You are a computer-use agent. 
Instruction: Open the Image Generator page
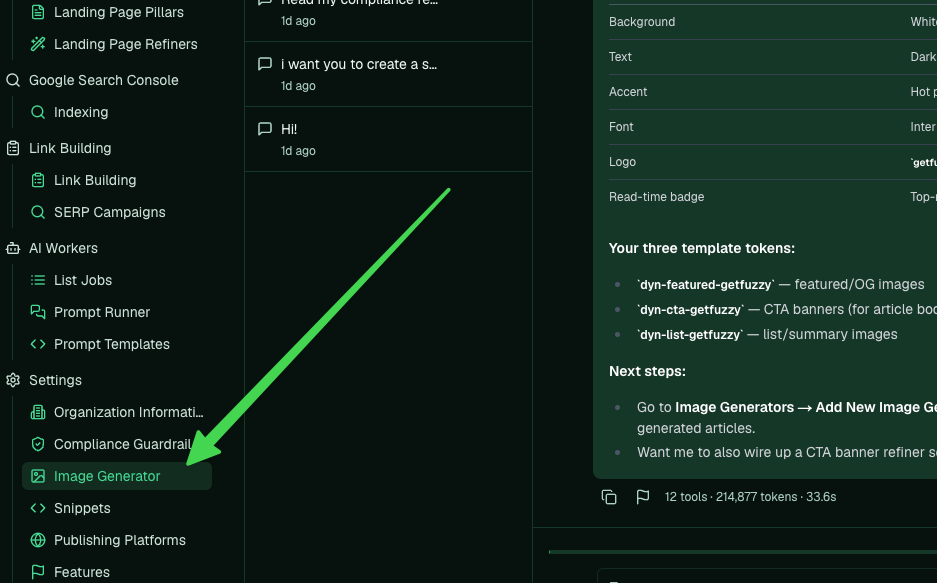(117, 476)
